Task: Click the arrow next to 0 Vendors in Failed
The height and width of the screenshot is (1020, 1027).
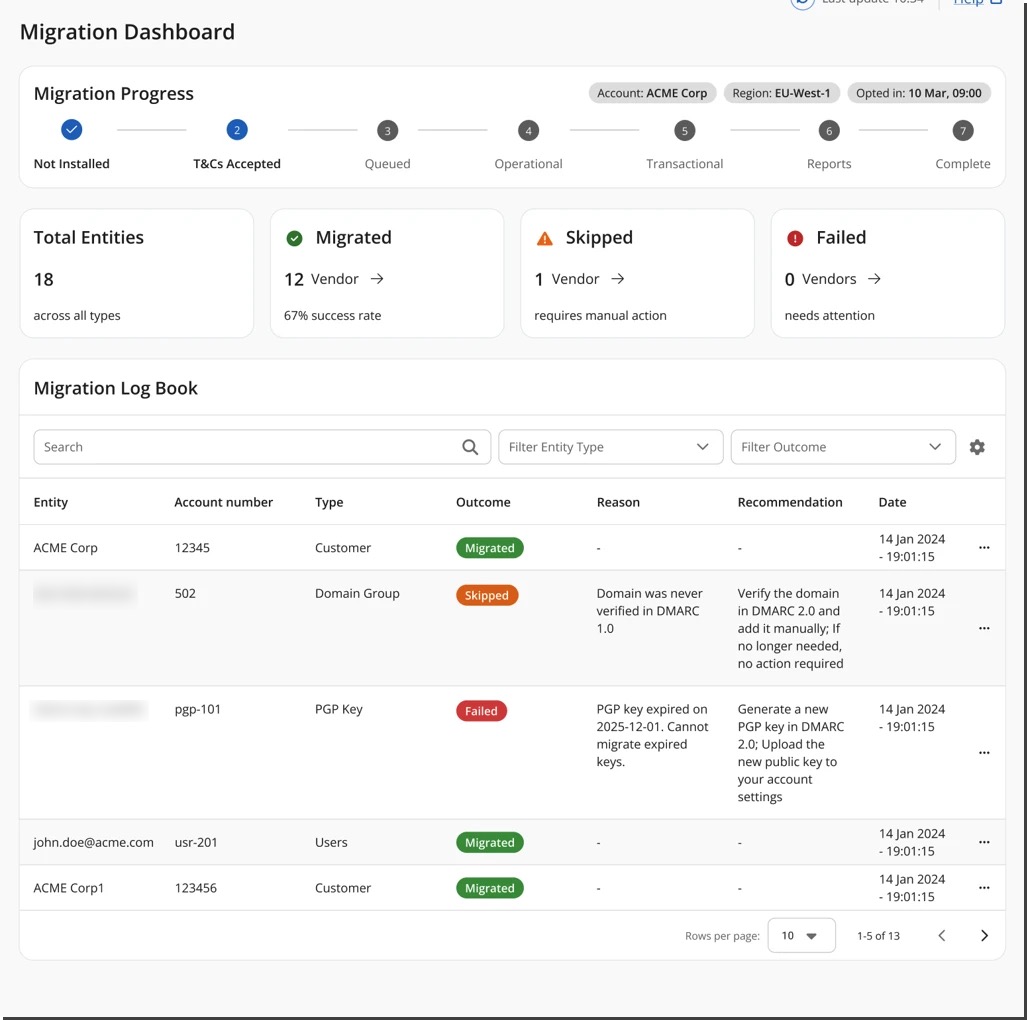Action: tap(874, 279)
